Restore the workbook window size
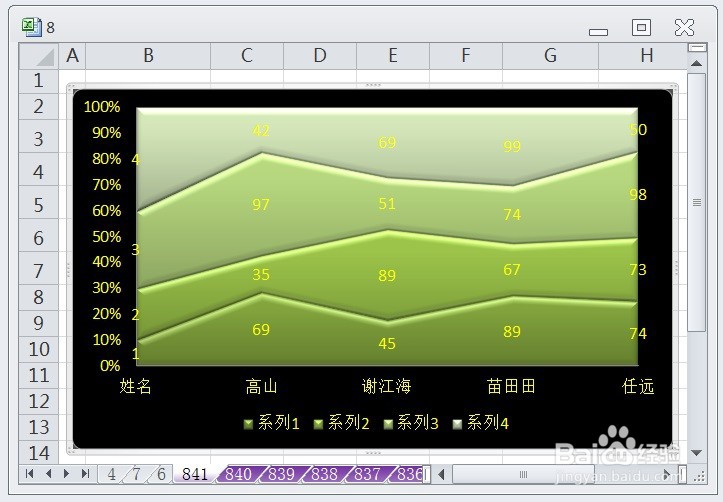 click(641, 27)
